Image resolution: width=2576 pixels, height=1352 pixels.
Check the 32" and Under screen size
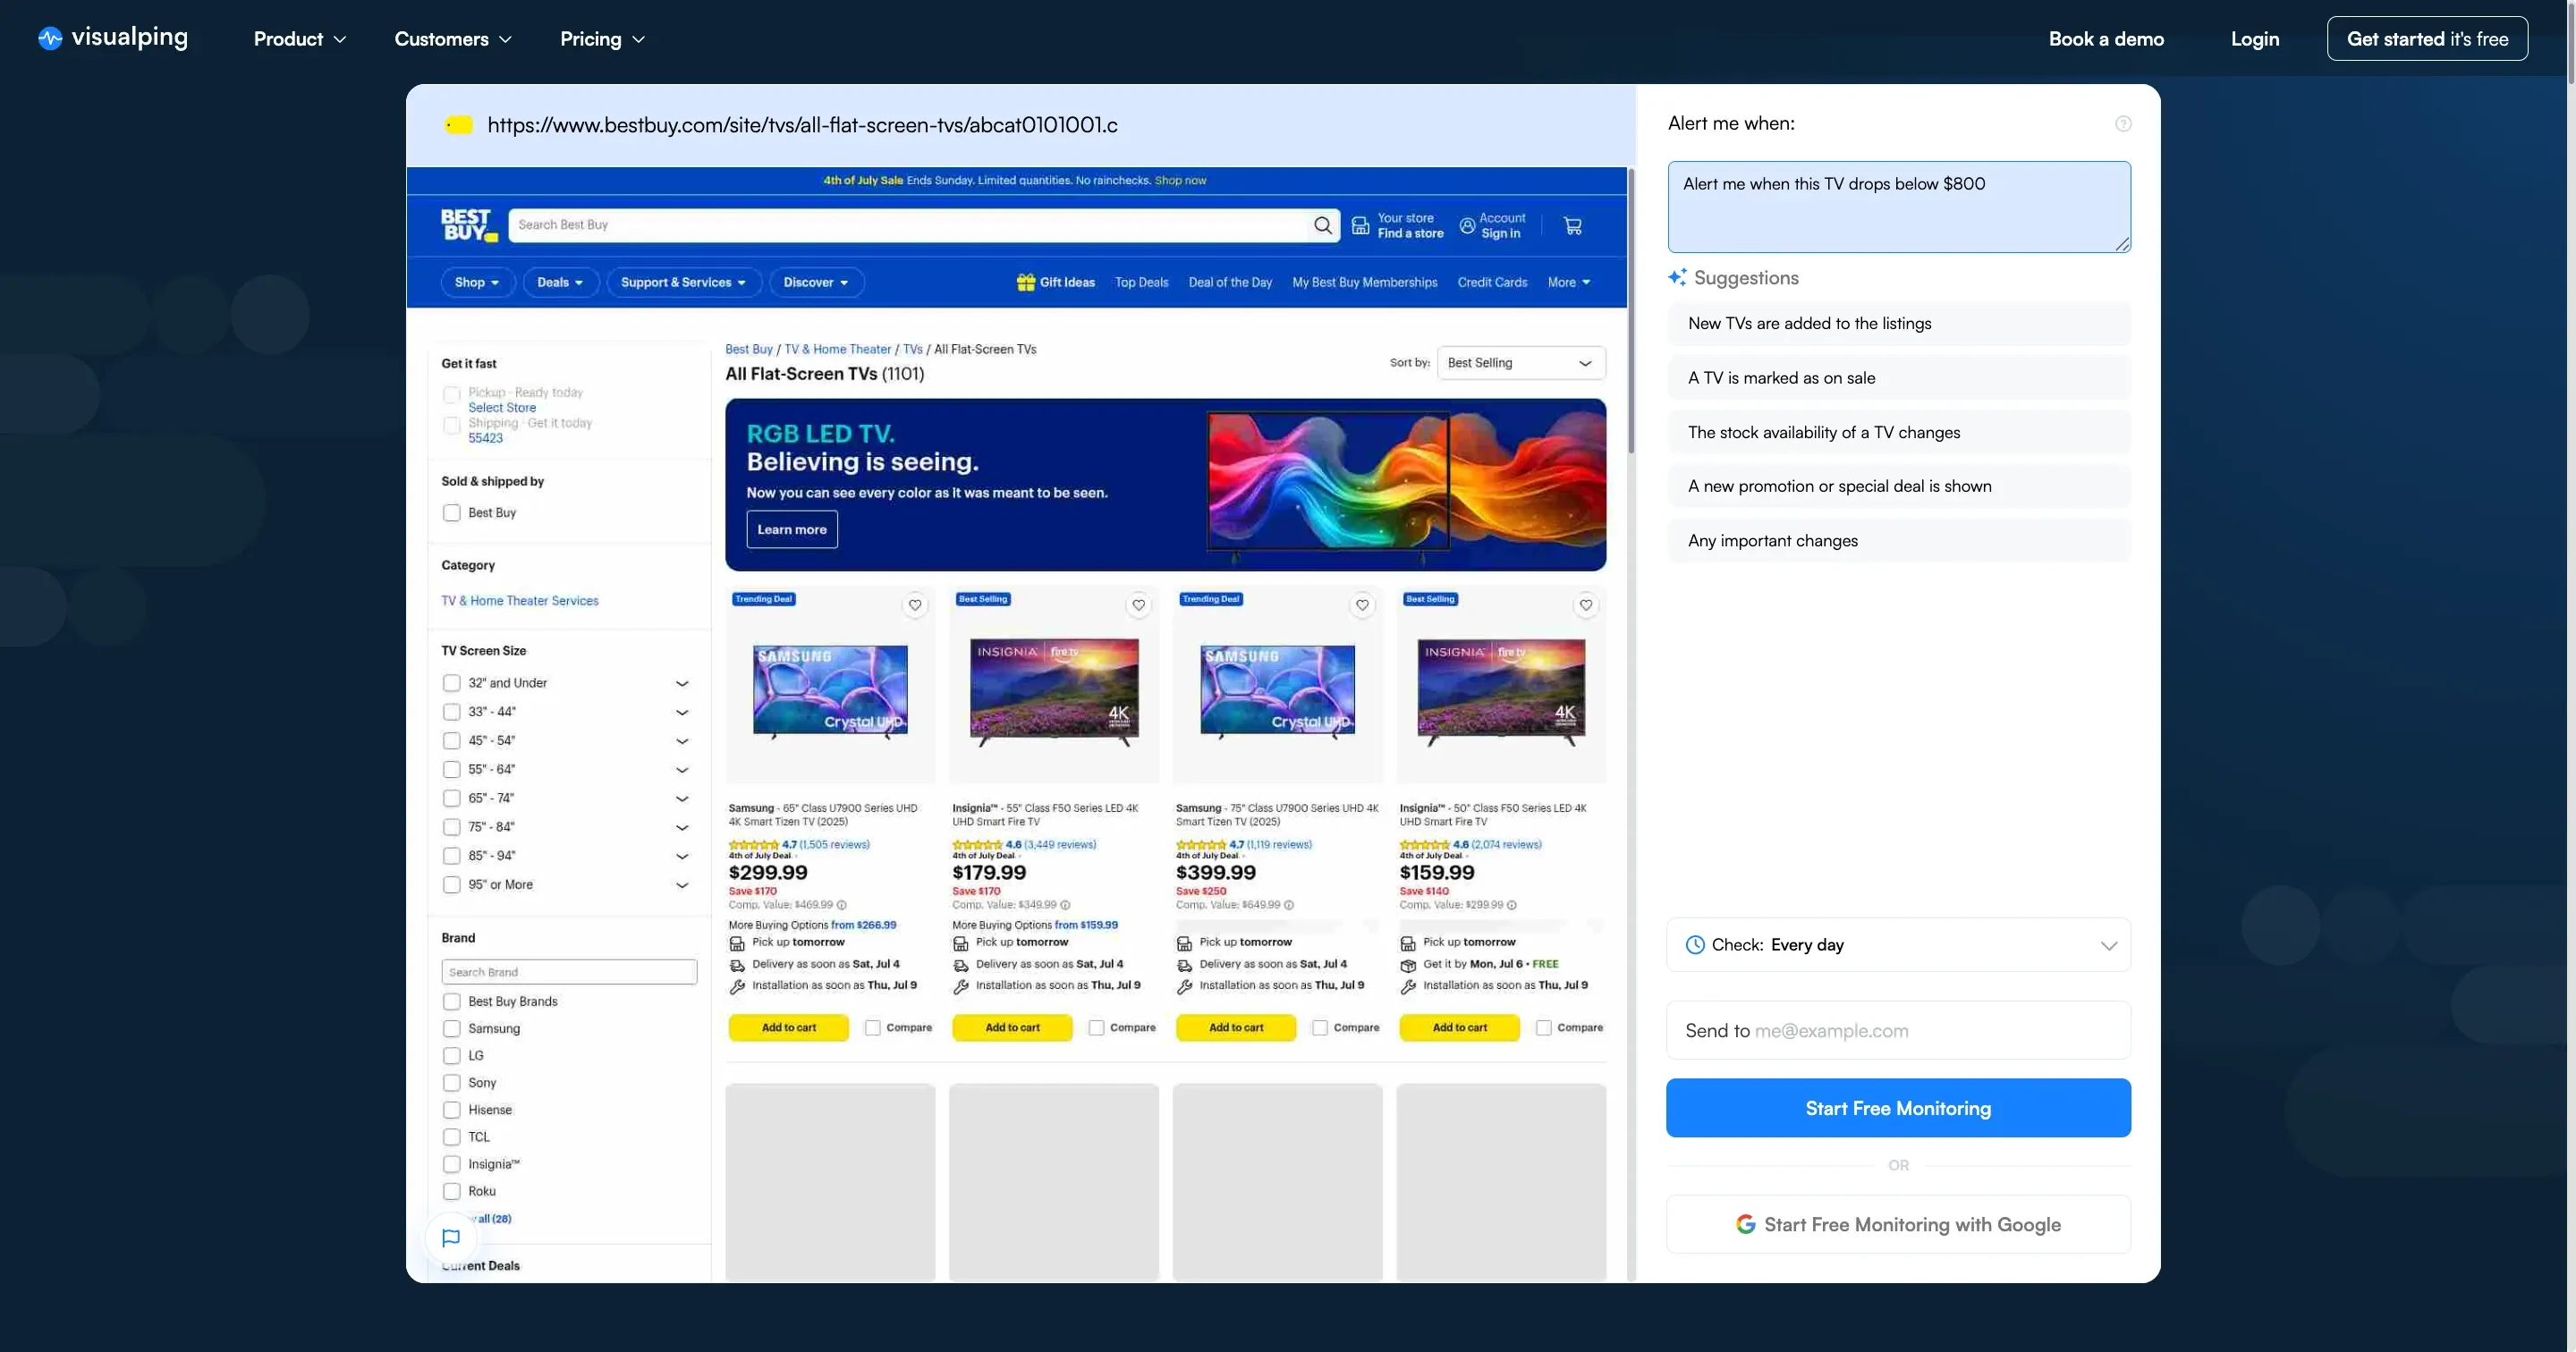(452, 683)
